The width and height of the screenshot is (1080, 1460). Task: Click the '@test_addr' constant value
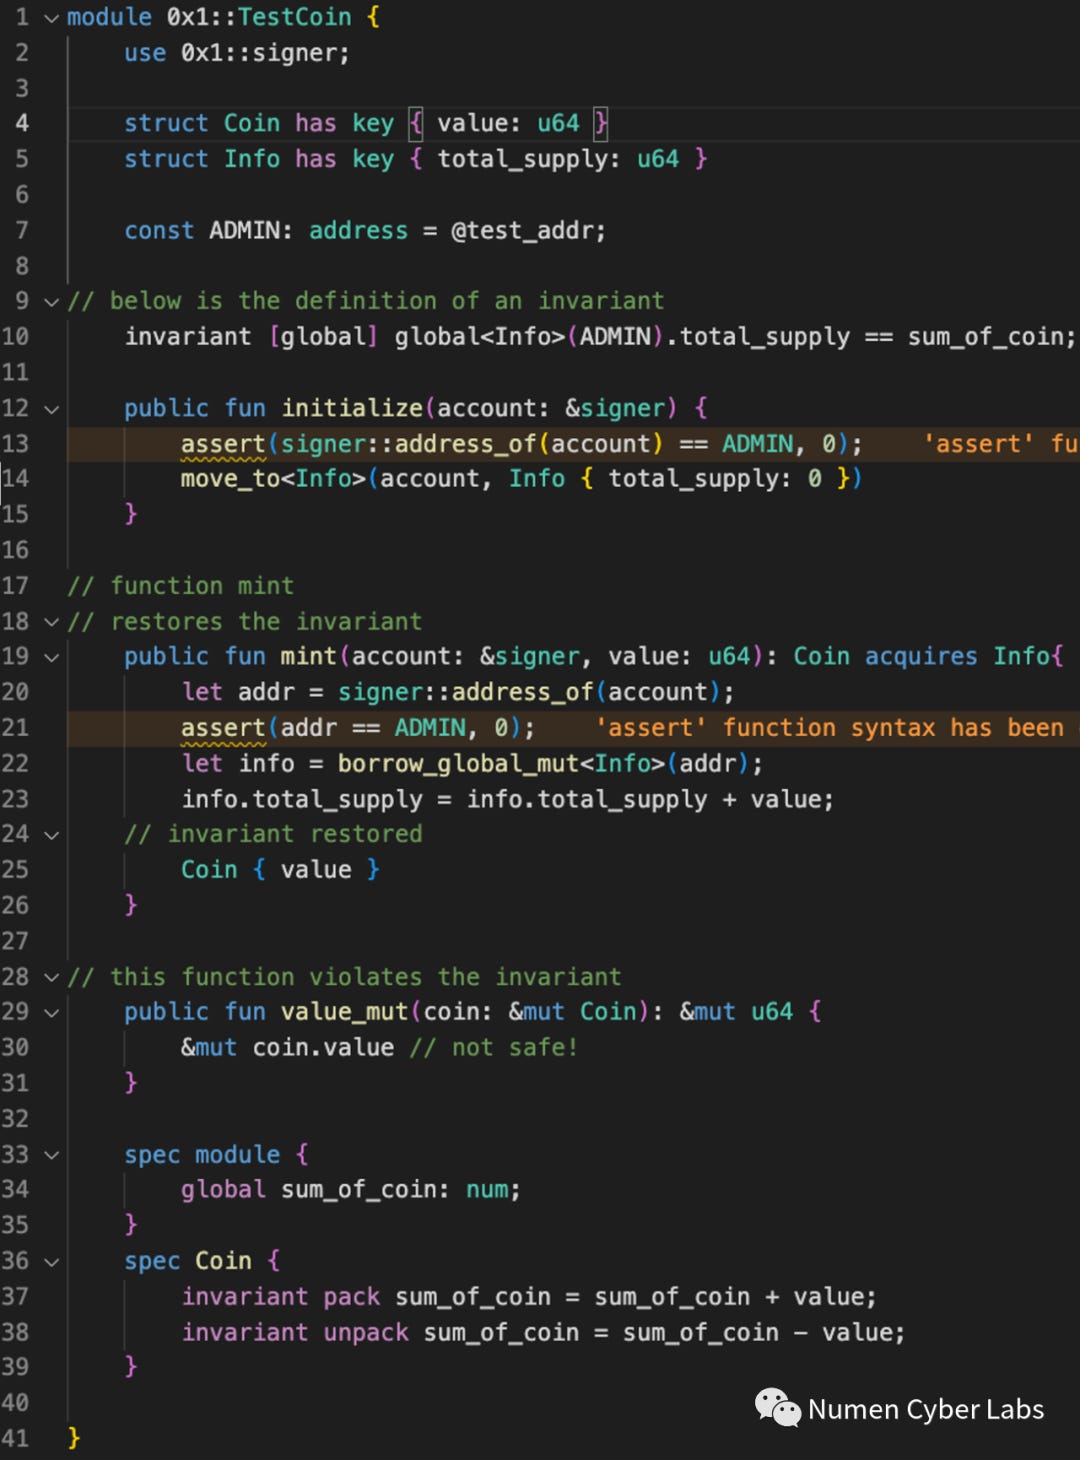click(x=523, y=231)
